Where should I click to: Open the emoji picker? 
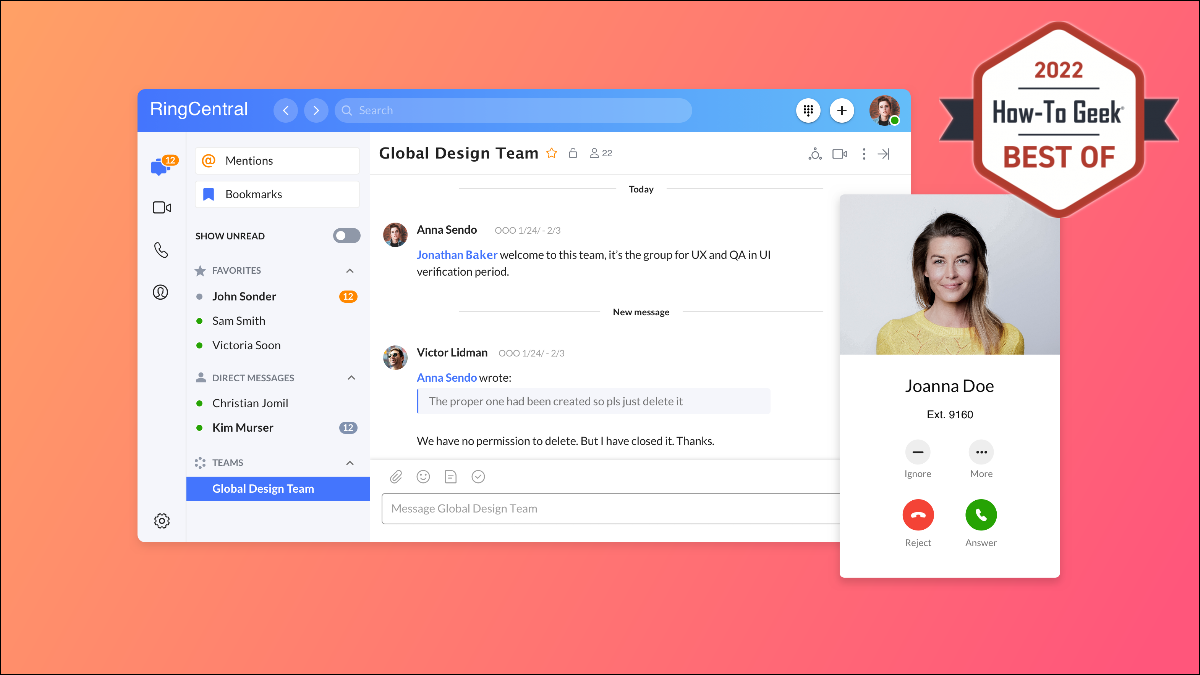click(423, 476)
